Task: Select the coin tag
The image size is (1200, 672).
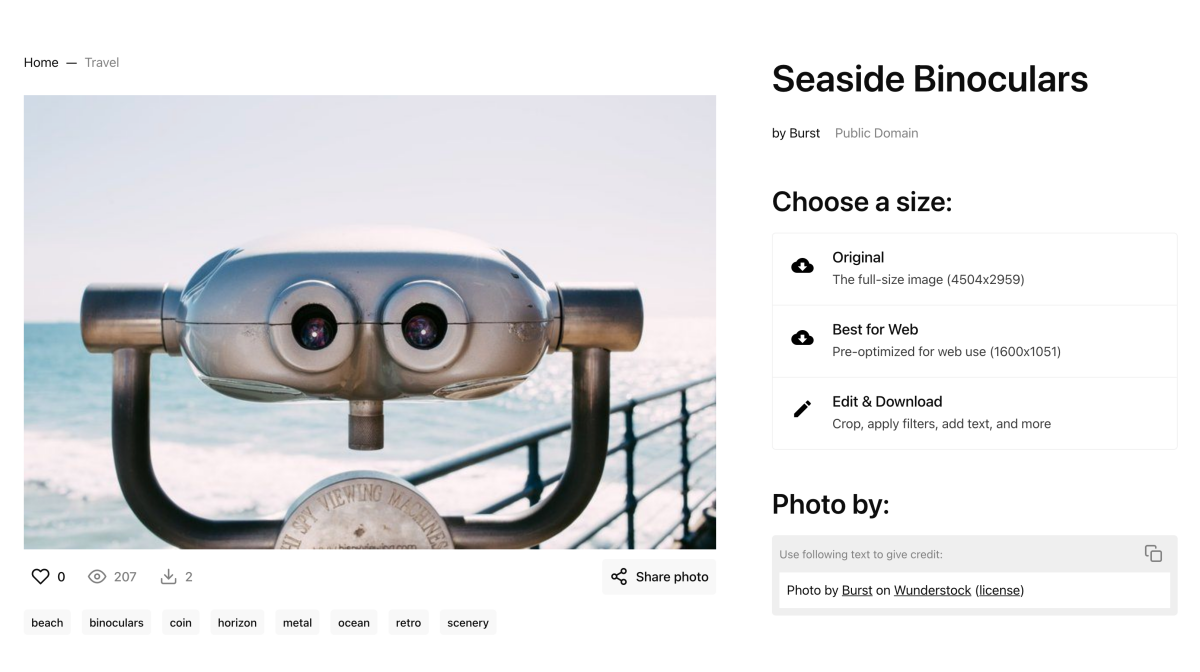Action: (181, 623)
